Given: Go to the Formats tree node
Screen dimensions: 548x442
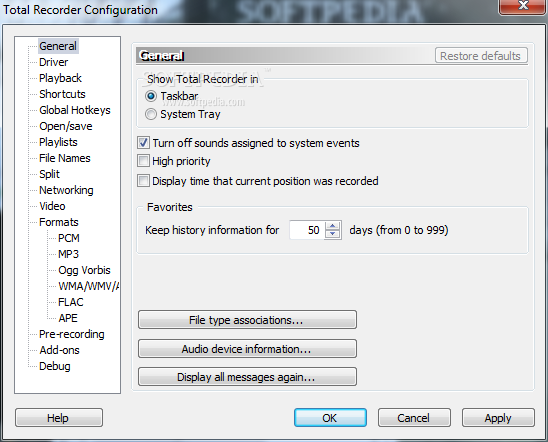Looking at the screenshot, I should click(x=59, y=222).
